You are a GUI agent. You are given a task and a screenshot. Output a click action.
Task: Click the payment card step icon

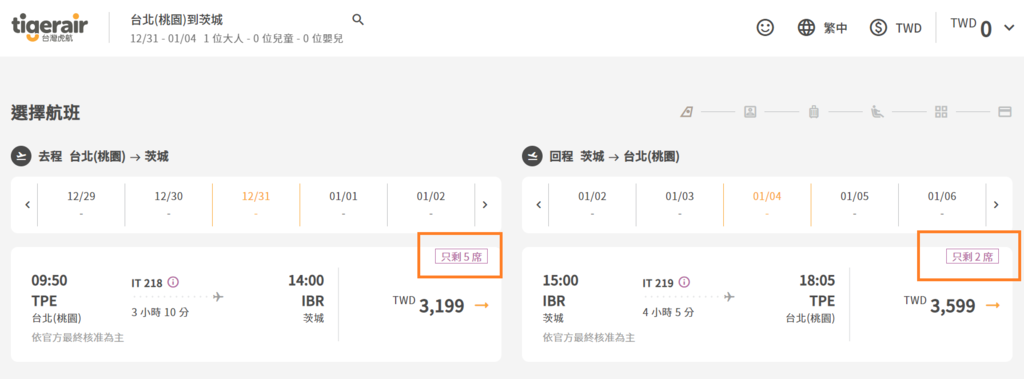point(1005,112)
